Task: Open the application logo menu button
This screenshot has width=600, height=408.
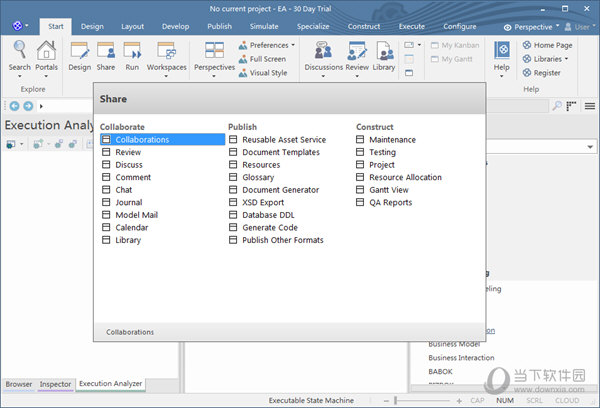Action: [18, 26]
